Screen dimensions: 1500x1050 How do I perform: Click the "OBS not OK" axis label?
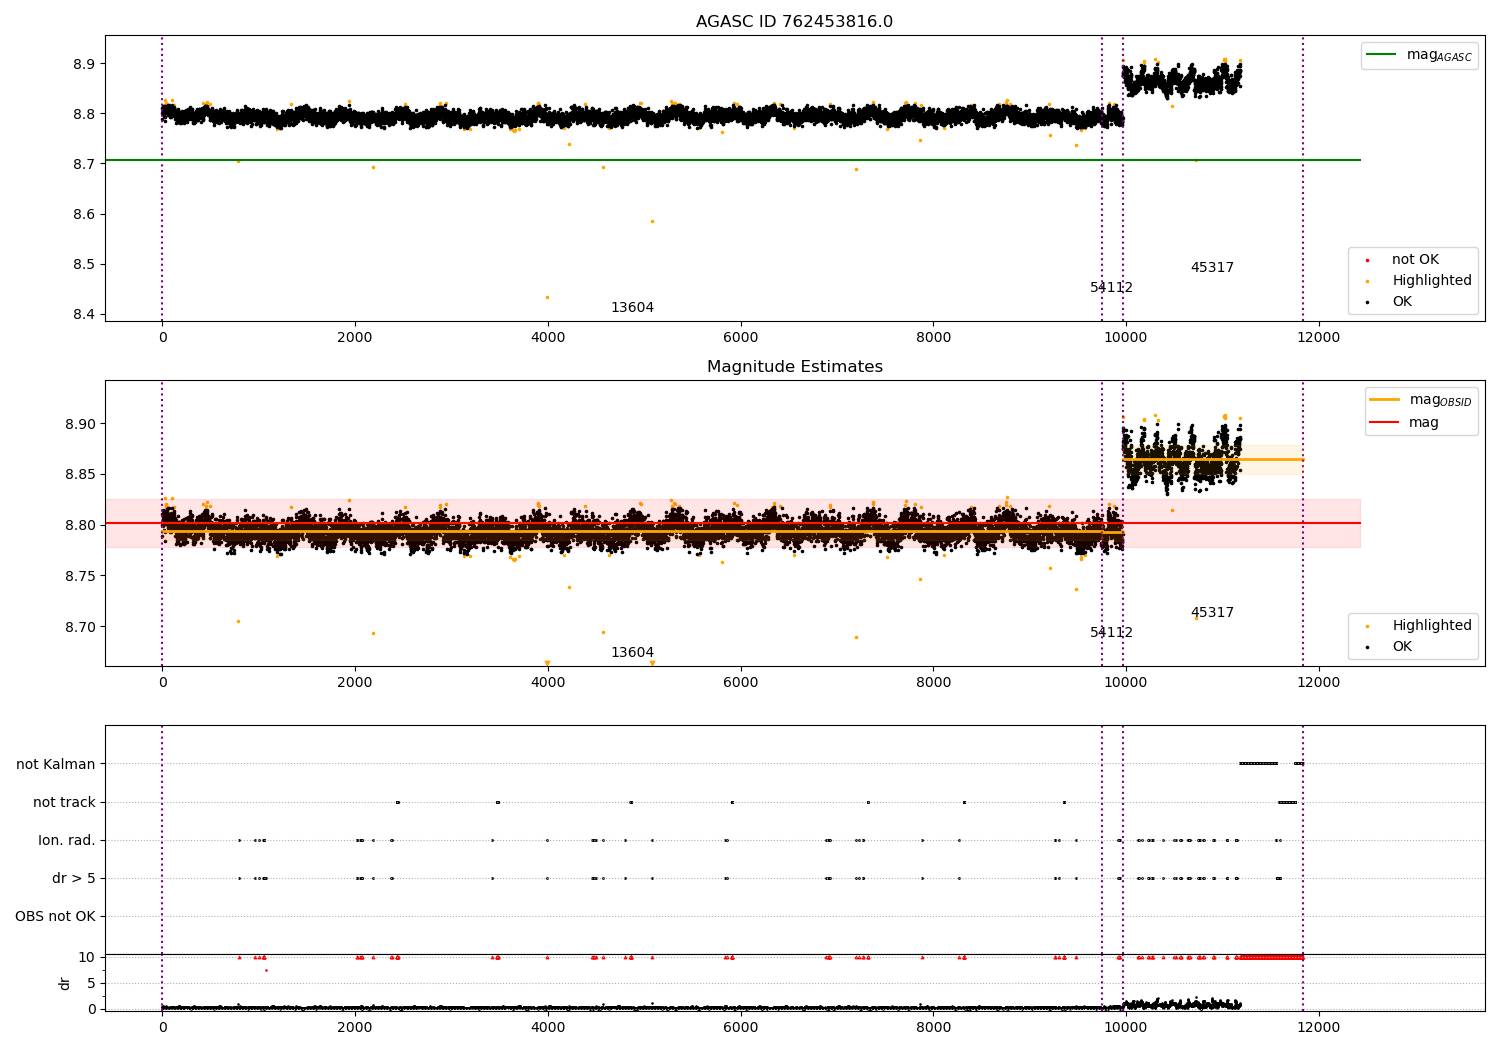[55, 917]
